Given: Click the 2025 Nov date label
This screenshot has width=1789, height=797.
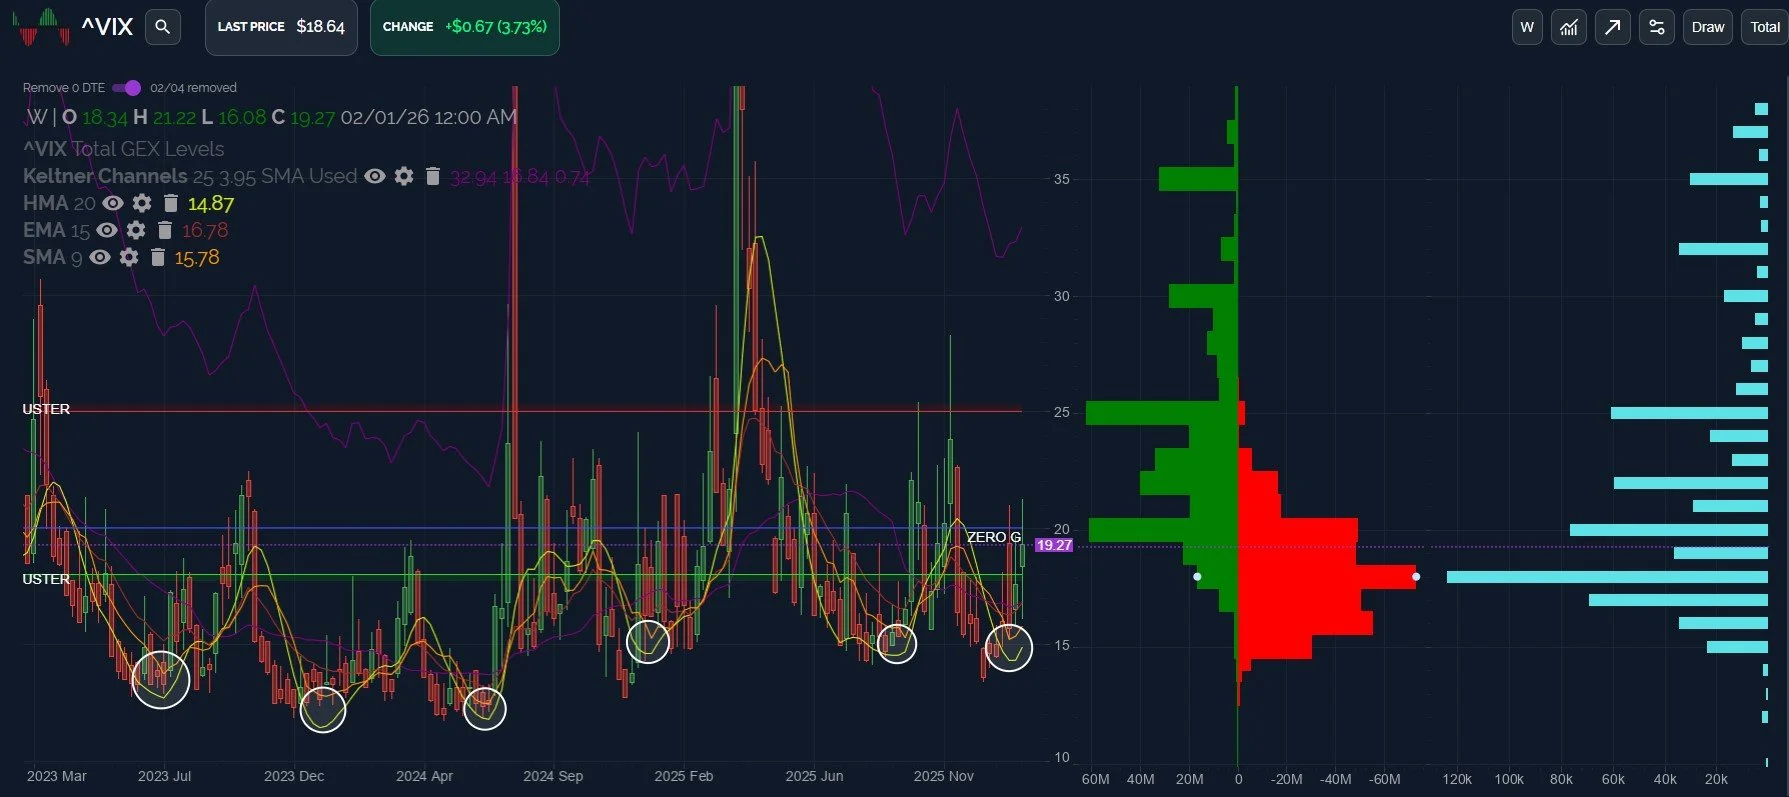Looking at the screenshot, I should point(944,776).
